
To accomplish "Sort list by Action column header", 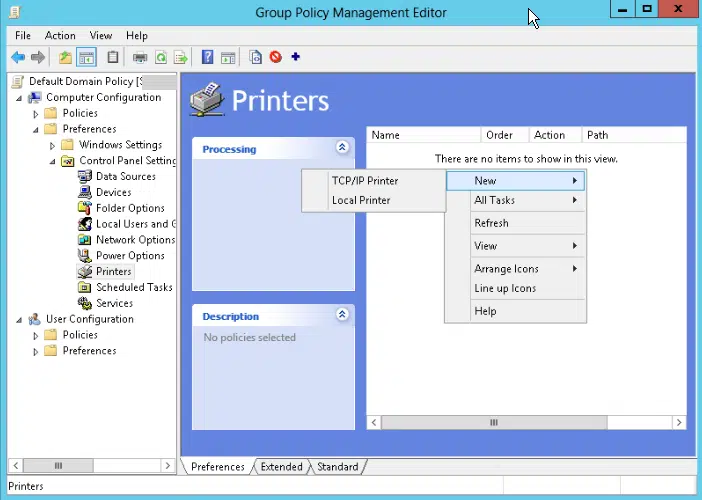I will tap(555, 135).
